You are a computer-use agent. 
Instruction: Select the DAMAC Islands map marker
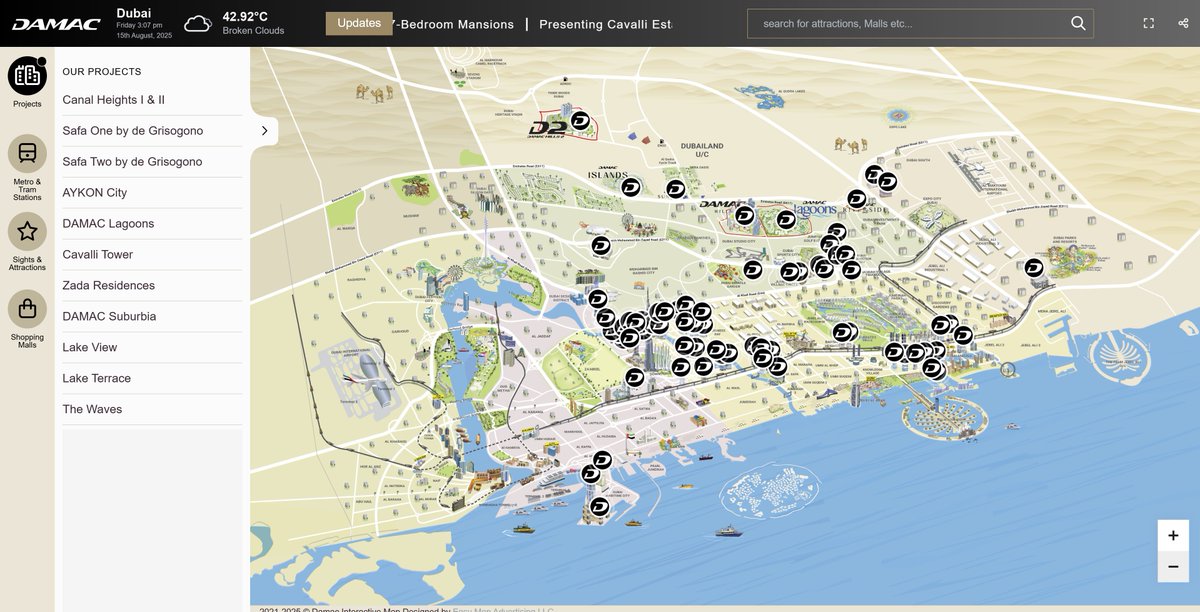click(x=631, y=187)
